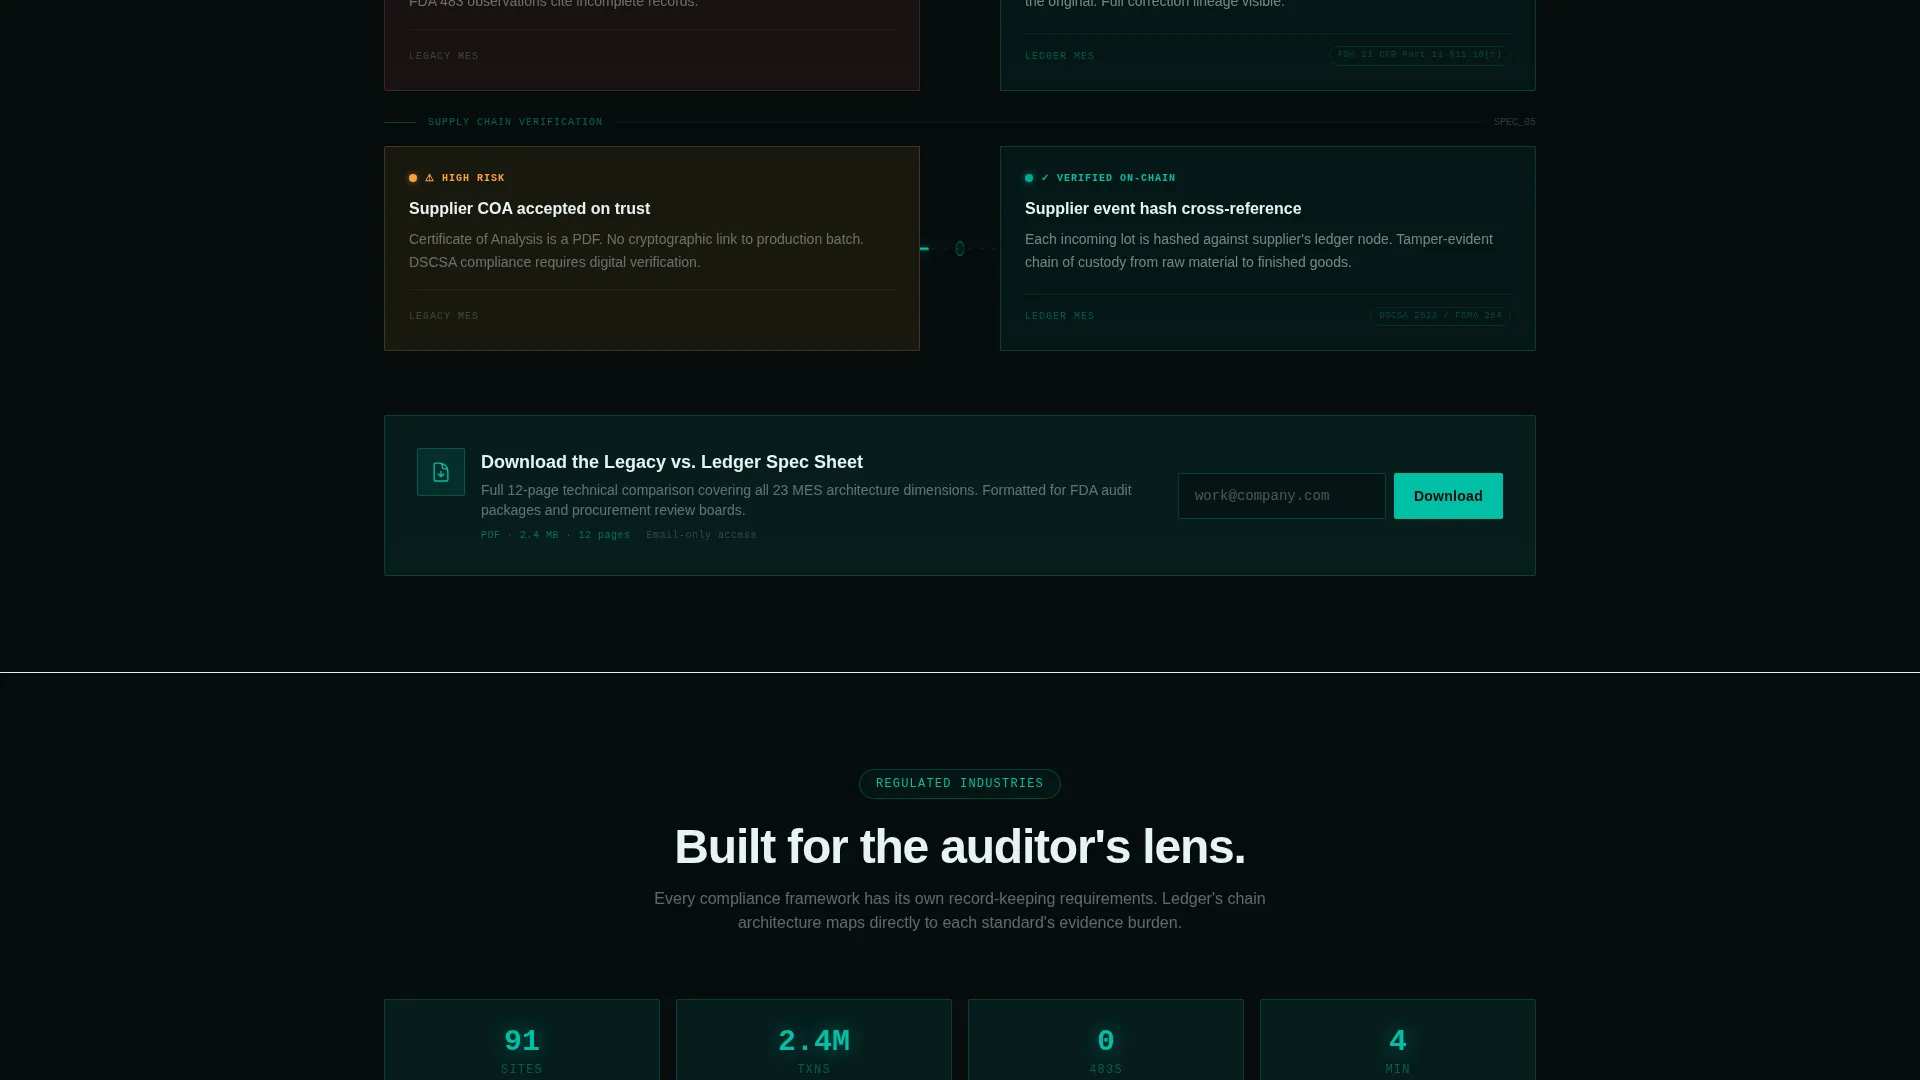
Task: Click the Verified On-Chain checkmark icon
Action: point(1045,178)
